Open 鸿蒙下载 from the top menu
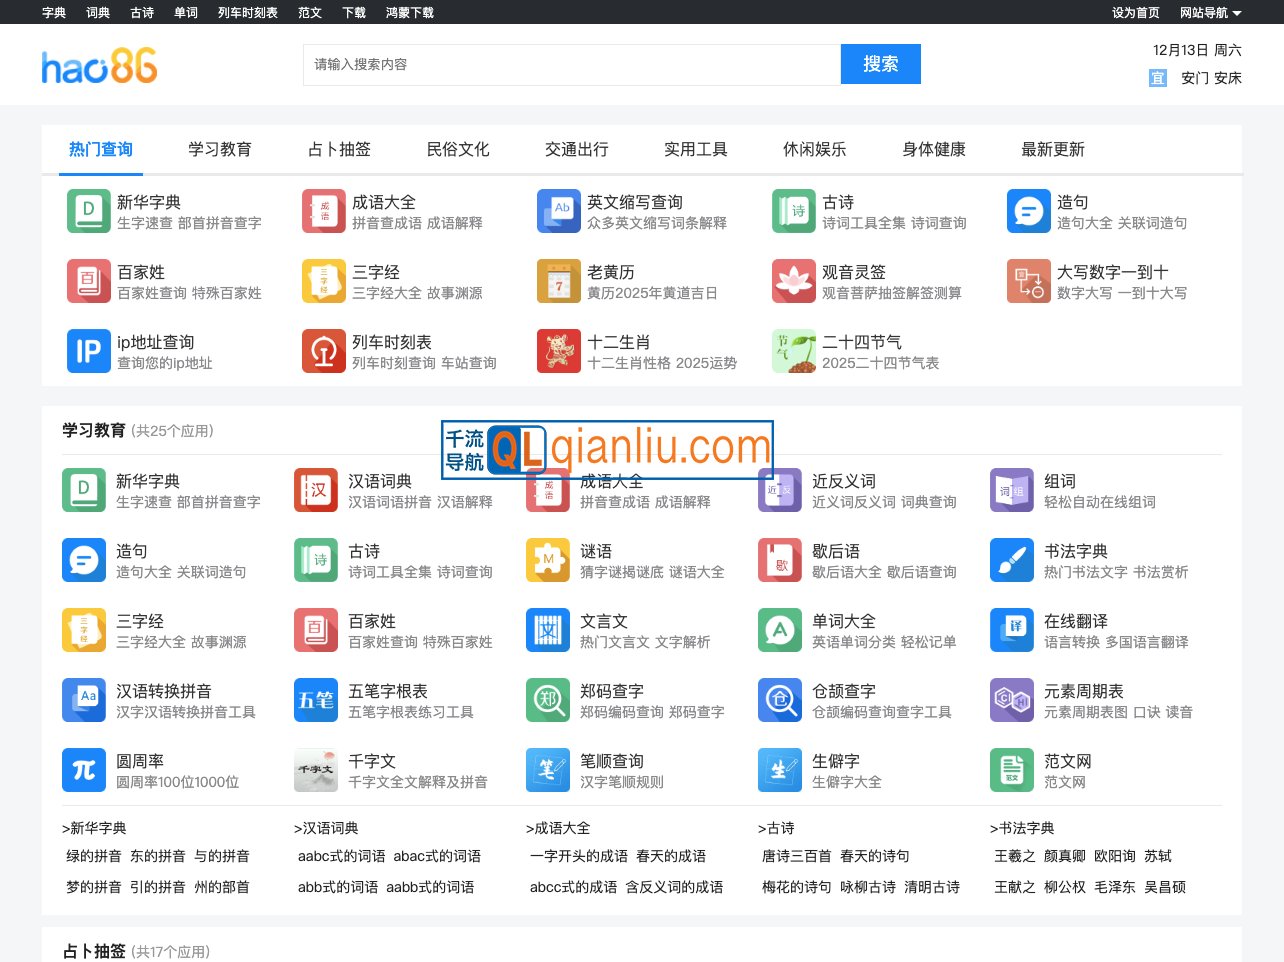This screenshot has width=1284, height=962. click(408, 13)
